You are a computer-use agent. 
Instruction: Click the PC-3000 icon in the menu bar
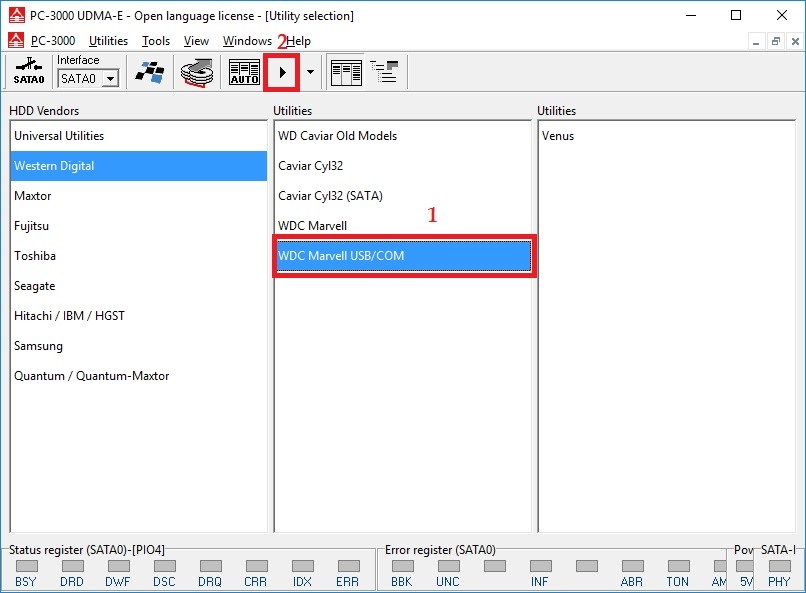16,41
